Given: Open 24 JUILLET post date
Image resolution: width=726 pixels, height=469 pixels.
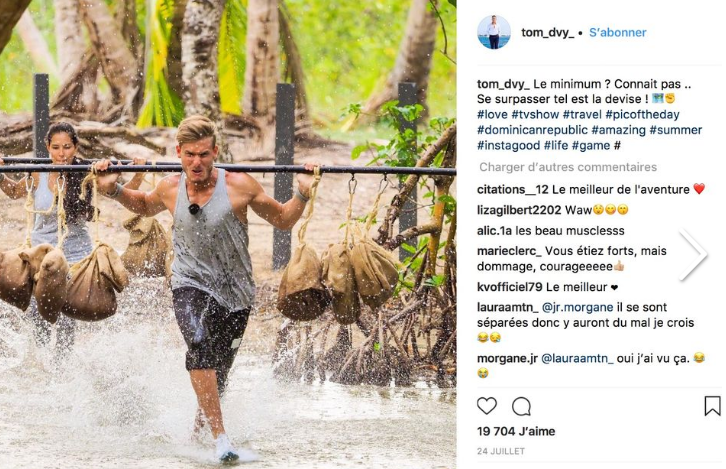Looking at the screenshot, I should (501, 451).
